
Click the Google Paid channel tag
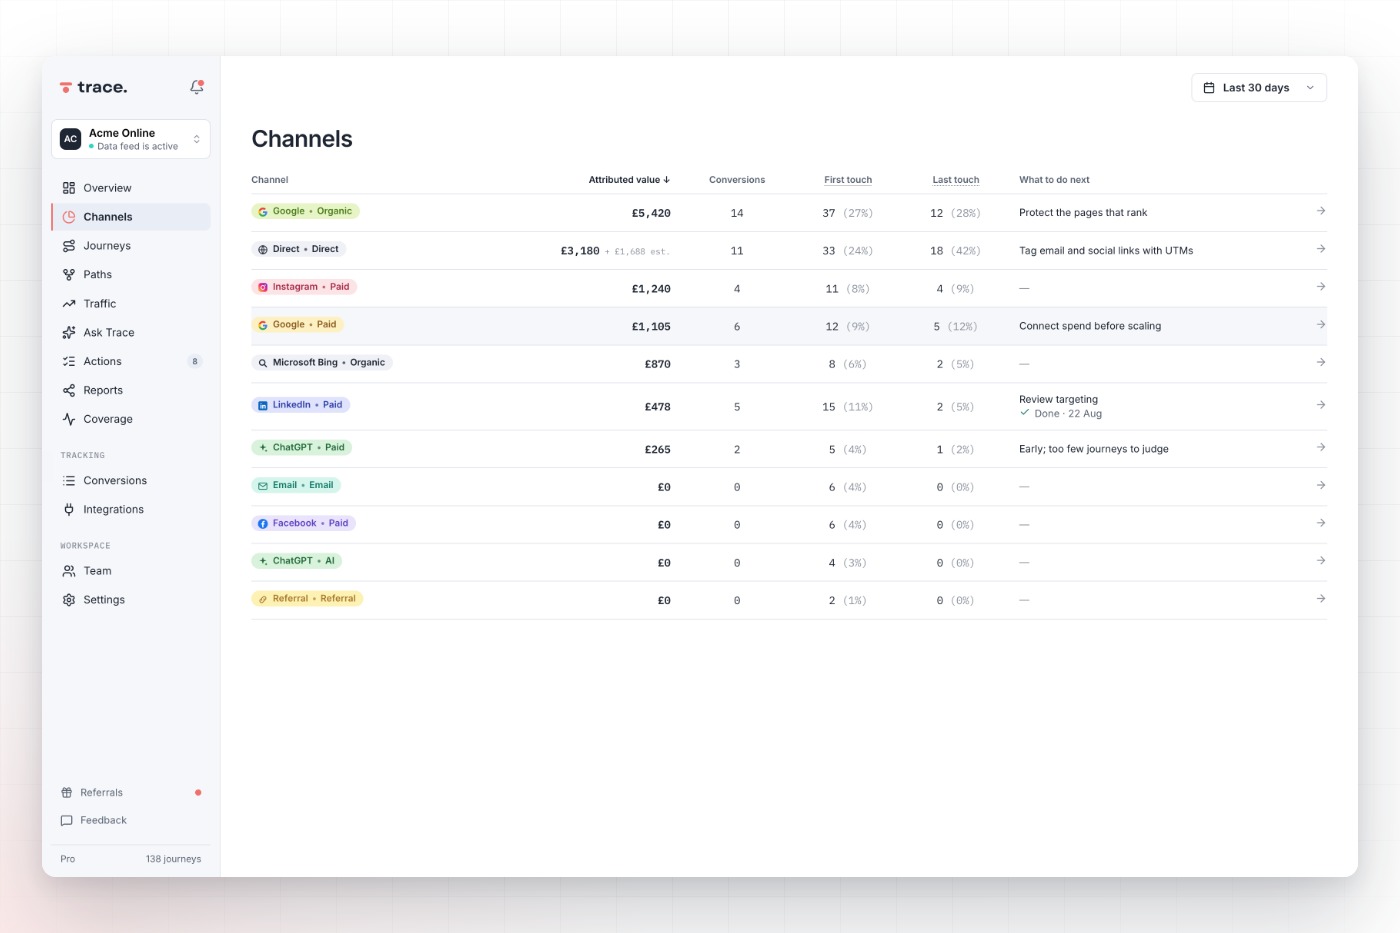click(298, 325)
